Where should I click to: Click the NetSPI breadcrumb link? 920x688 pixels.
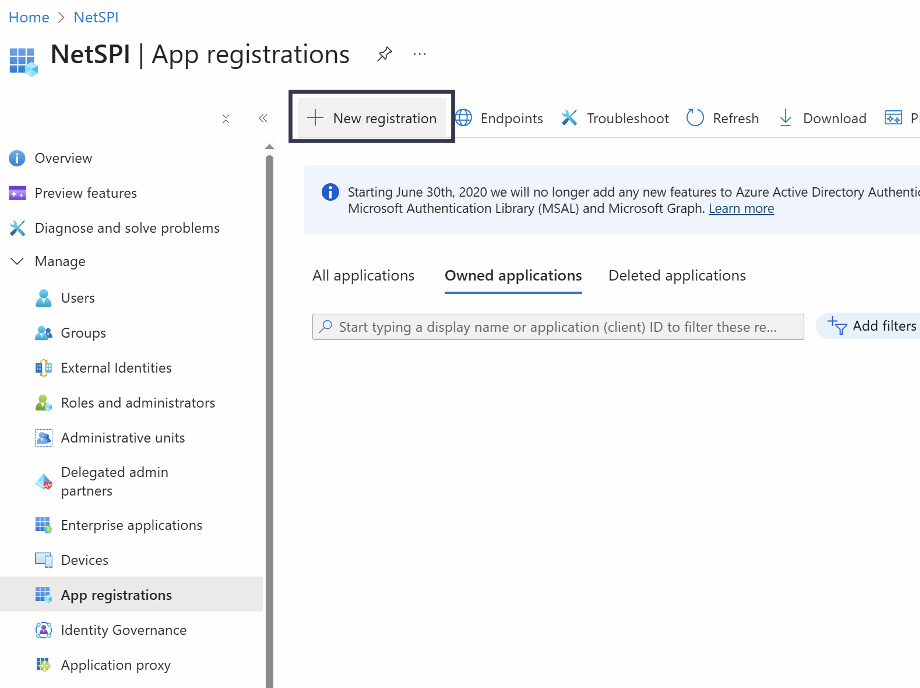[x=96, y=18]
